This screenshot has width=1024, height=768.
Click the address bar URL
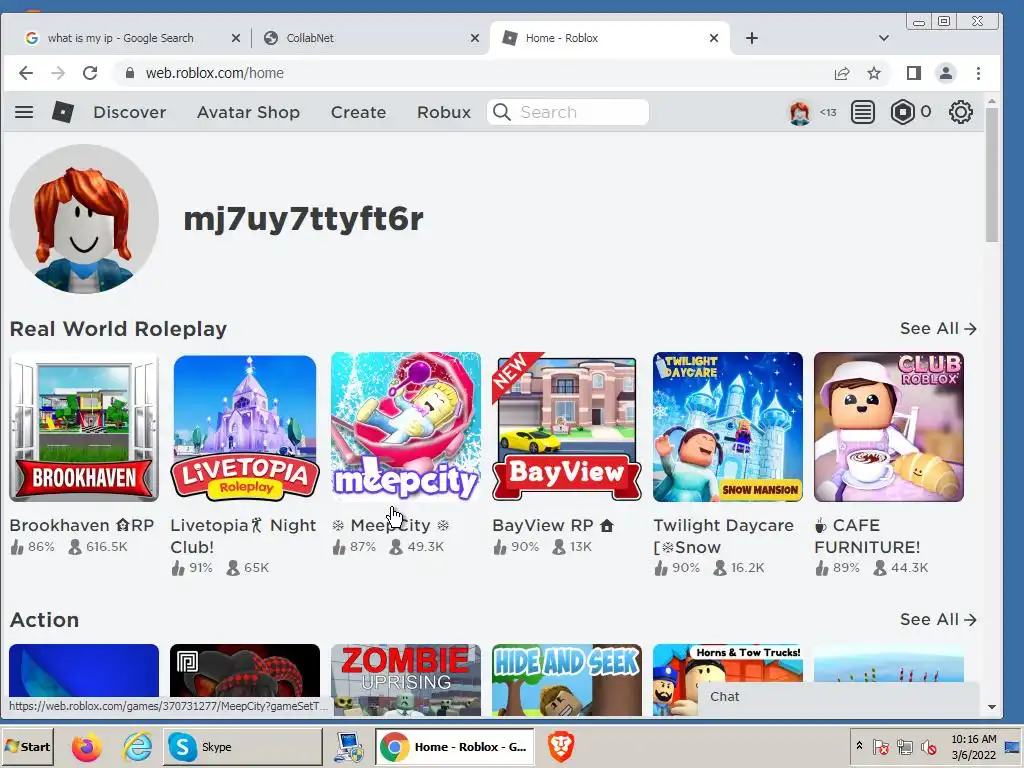coord(214,73)
